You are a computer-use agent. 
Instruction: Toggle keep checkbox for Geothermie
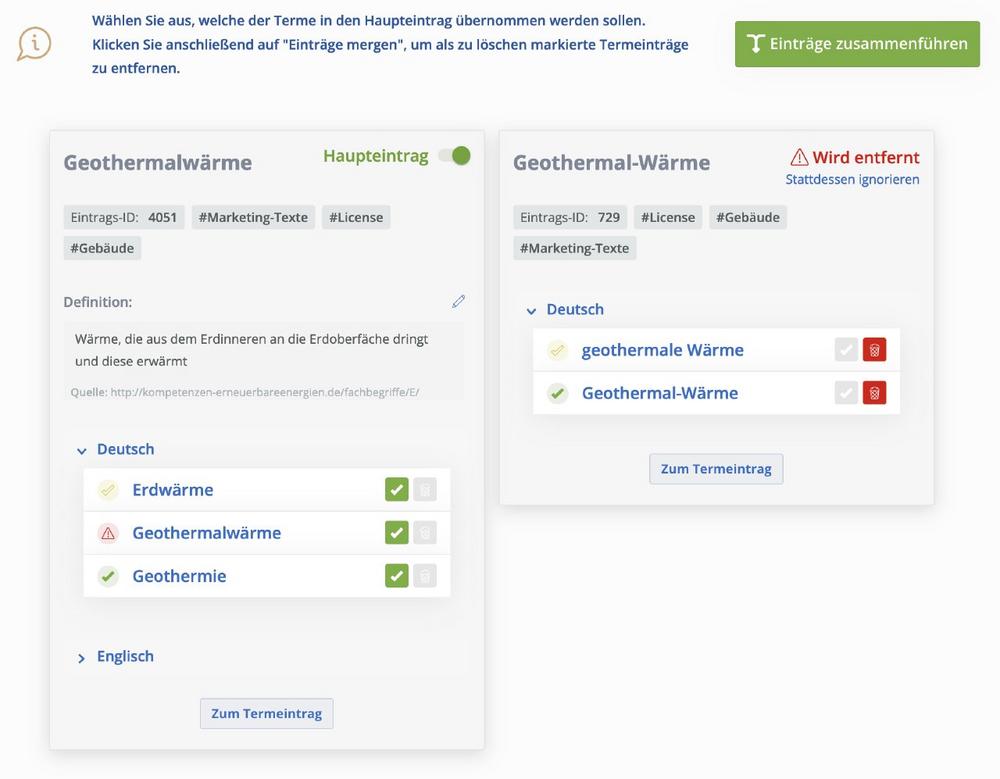pyautogui.click(x=397, y=576)
